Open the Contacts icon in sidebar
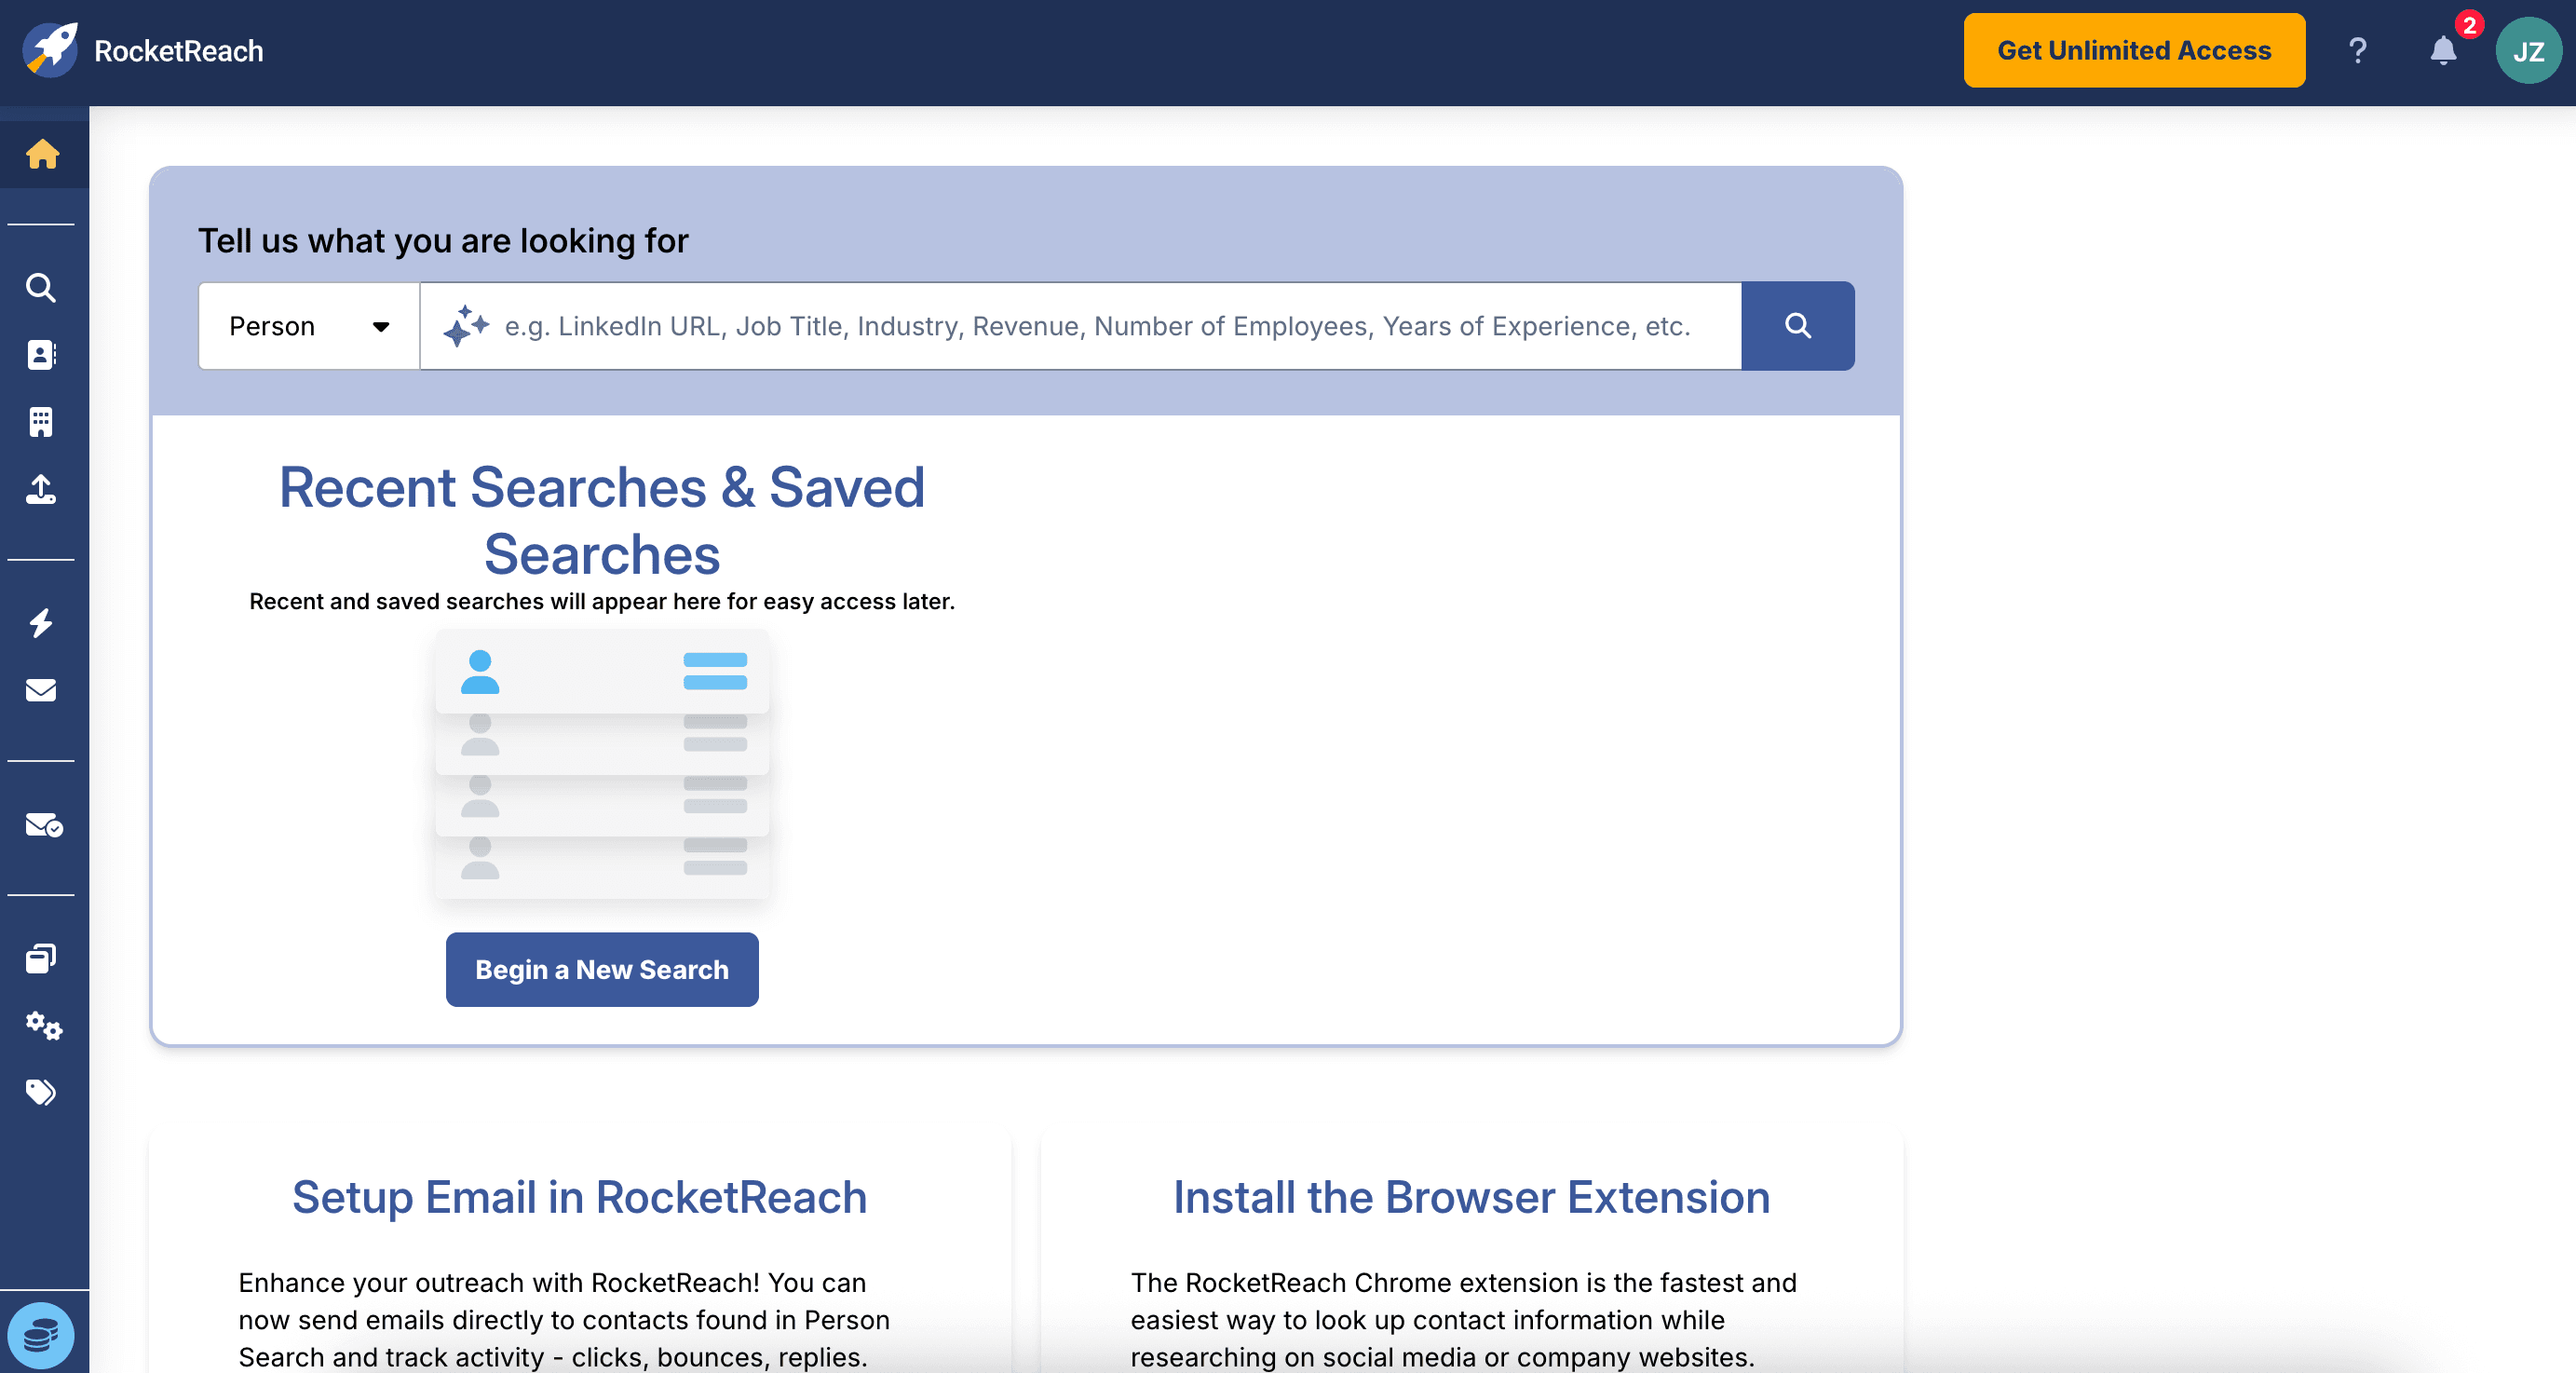 [x=41, y=355]
